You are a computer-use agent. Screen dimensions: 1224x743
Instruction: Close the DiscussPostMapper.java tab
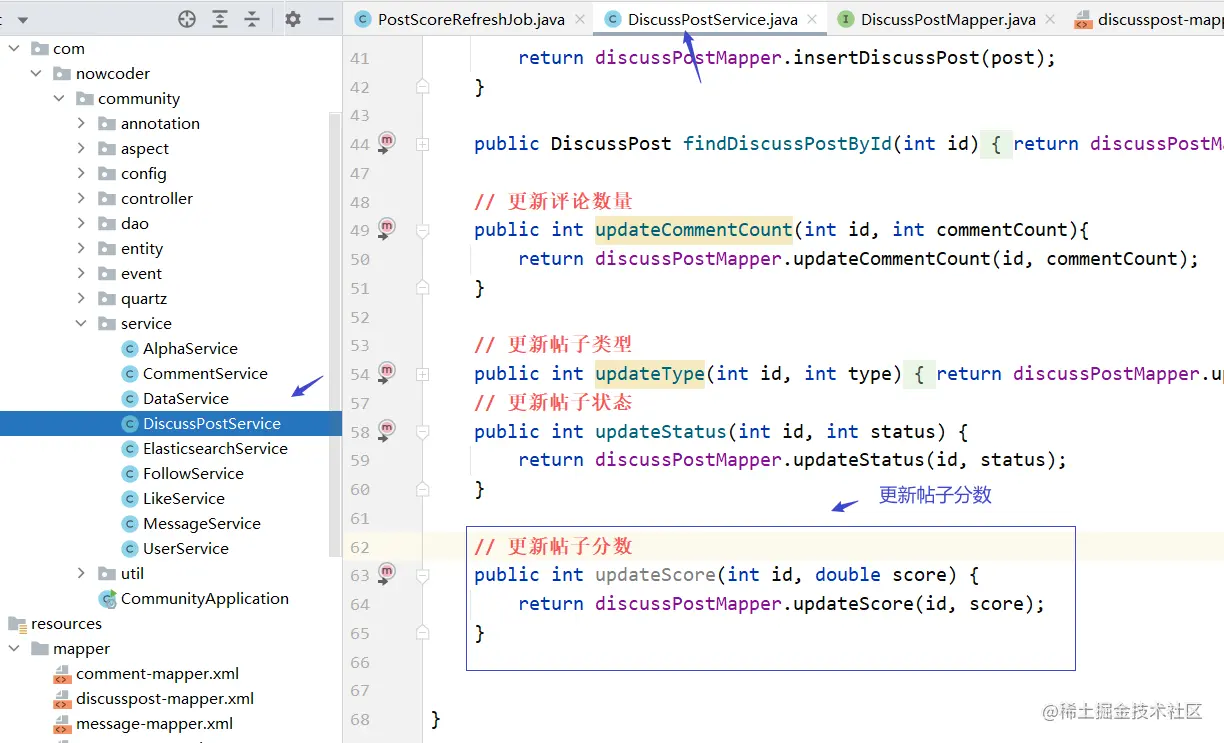pos(1050,19)
